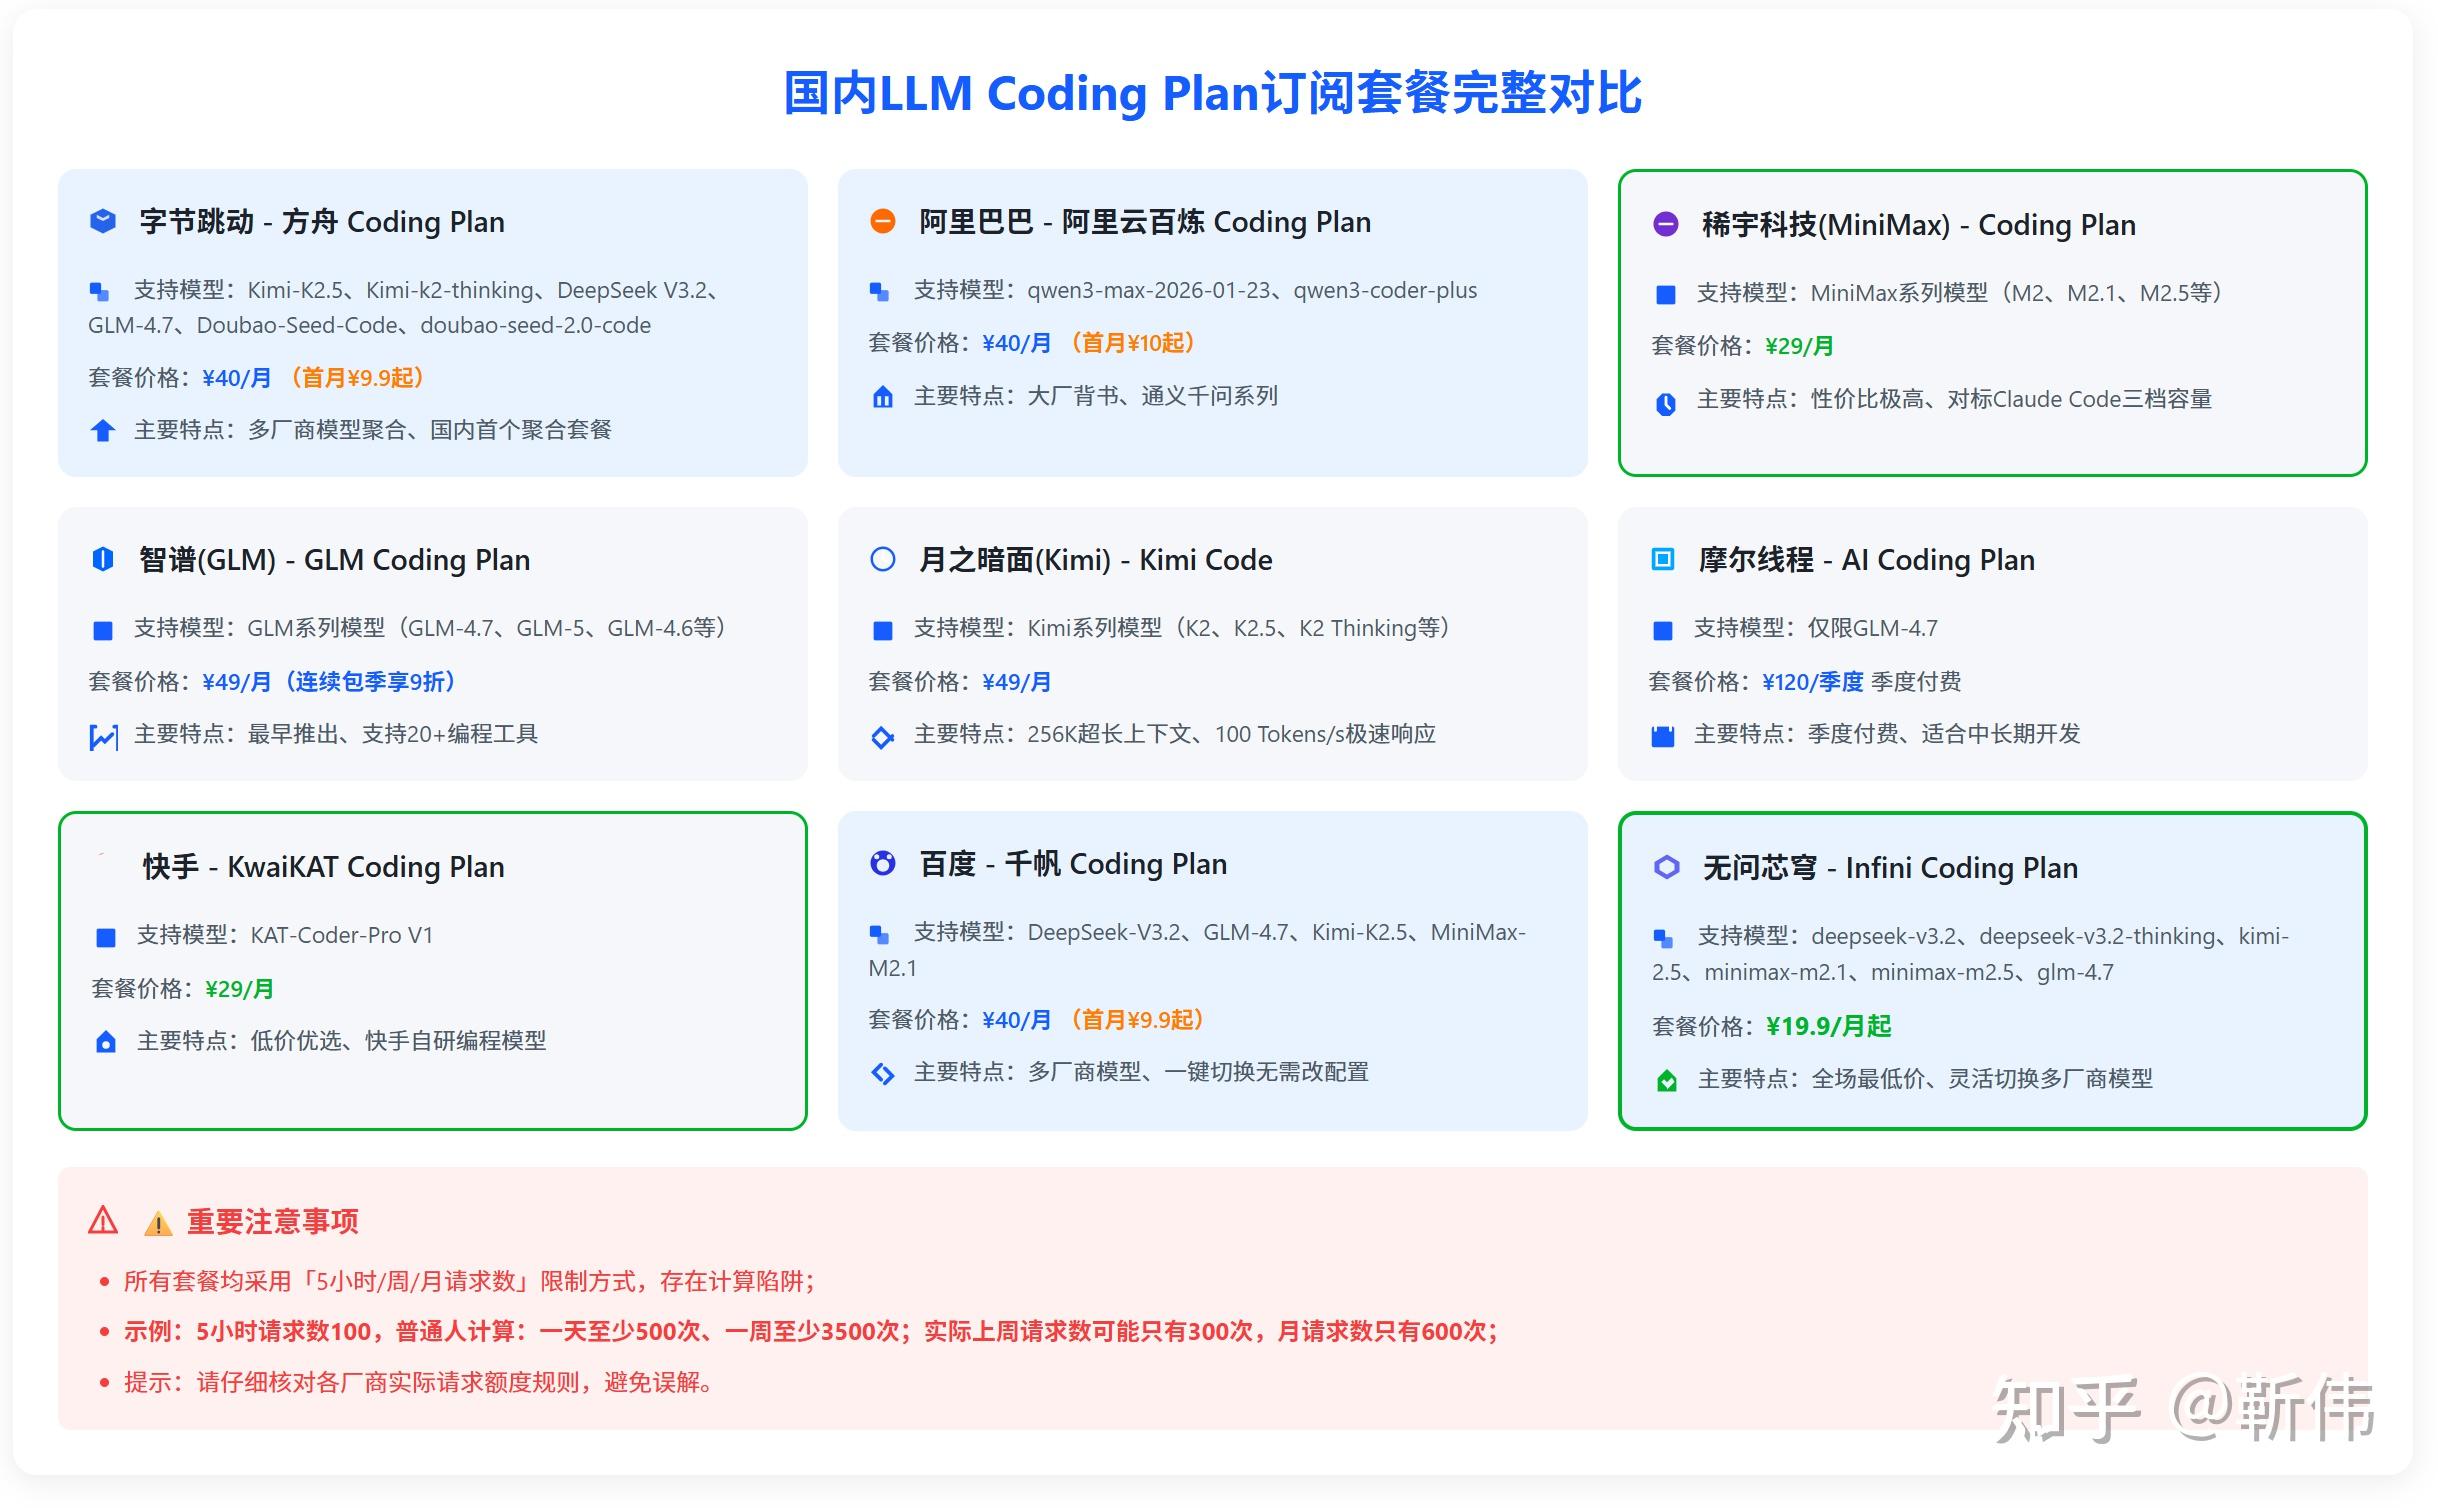
Task: Click the 首月¥9.9起 price in 方舟 card
Action: pos(358,378)
